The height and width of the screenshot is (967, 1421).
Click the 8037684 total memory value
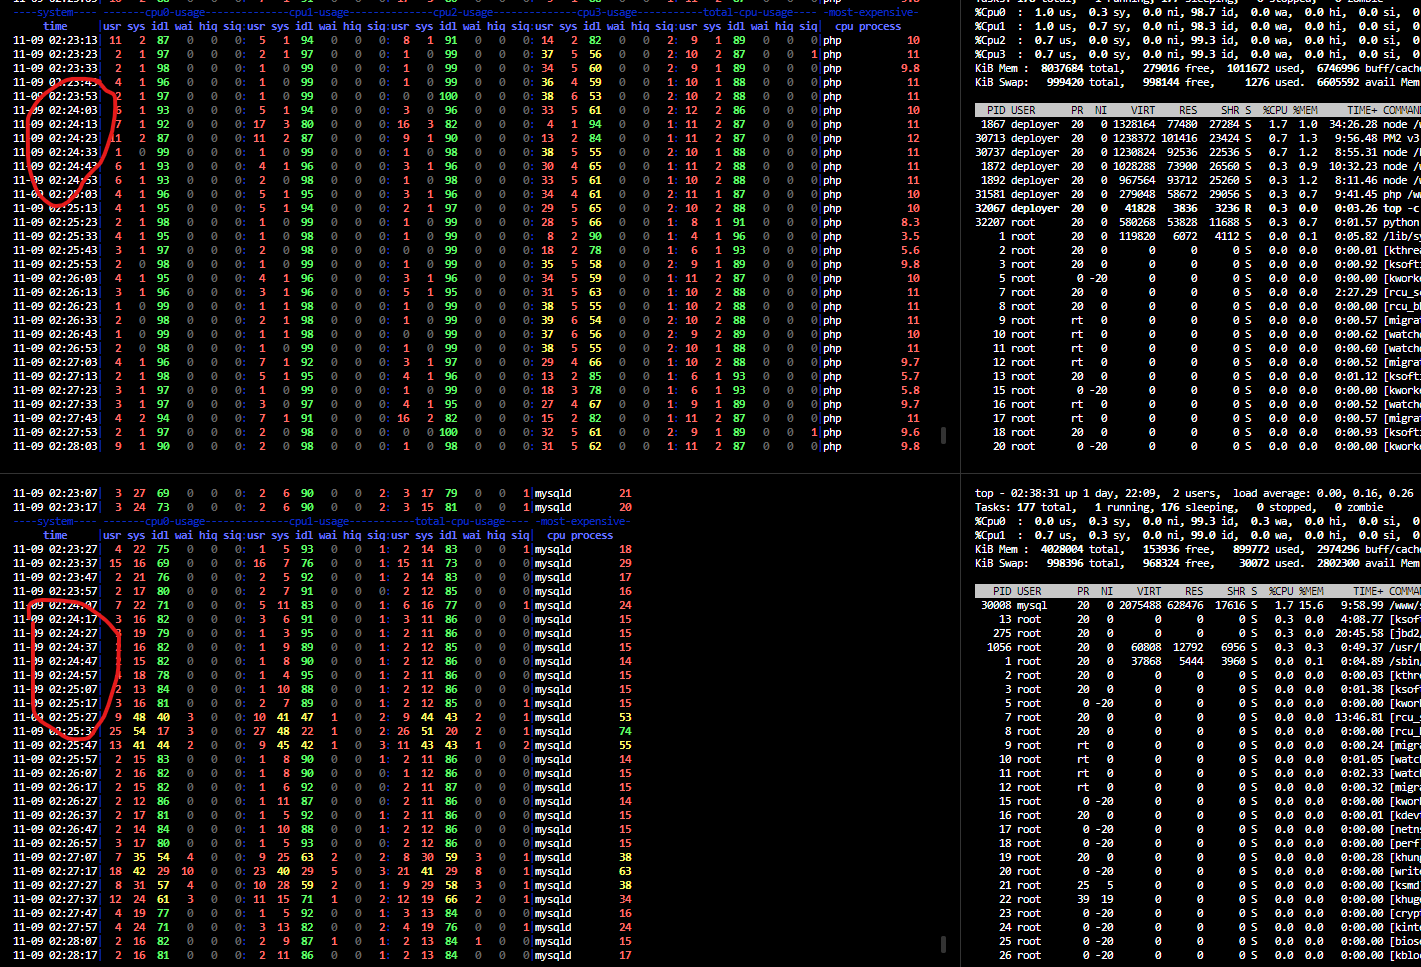point(1061,68)
